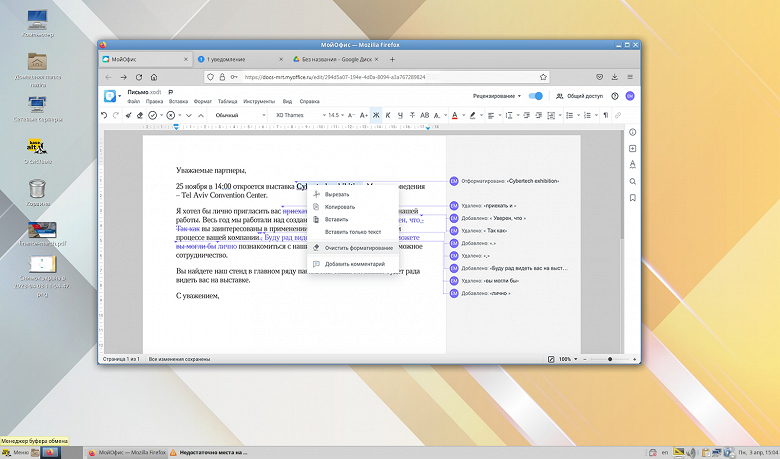Image resolution: width=780 pixels, height=459 pixels.
Task: Apply italic (К) formatting
Action: tap(390, 115)
